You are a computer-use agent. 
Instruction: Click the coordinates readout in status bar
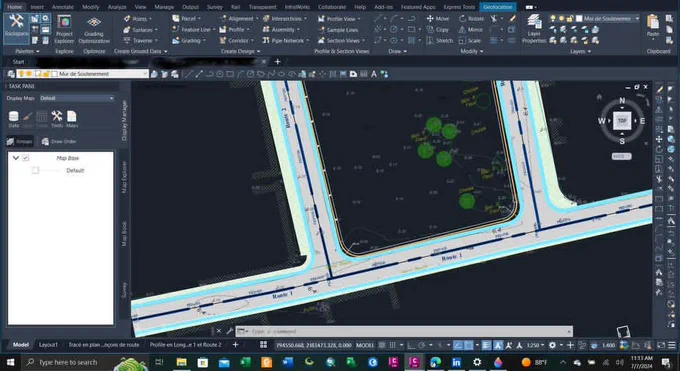pyautogui.click(x=314, y=345)
